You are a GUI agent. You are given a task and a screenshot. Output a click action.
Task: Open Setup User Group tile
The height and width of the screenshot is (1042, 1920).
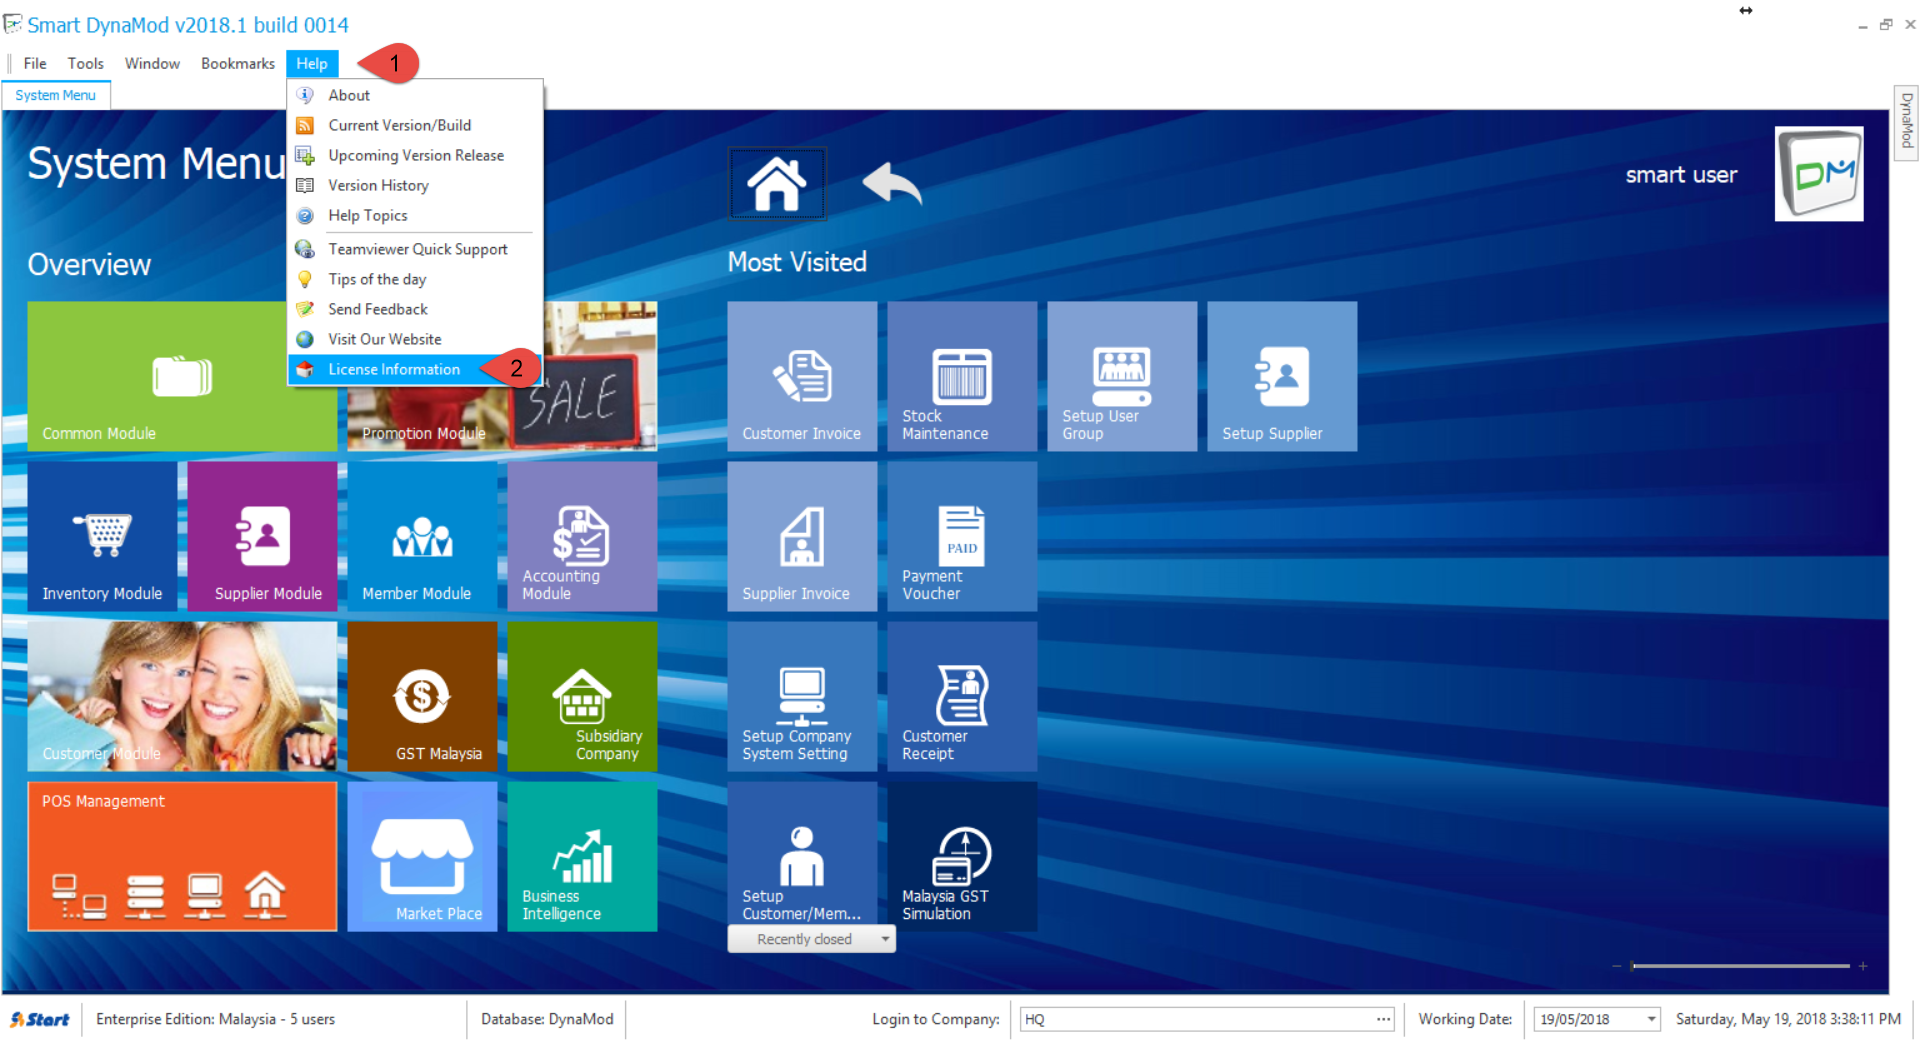point(1122,376)
